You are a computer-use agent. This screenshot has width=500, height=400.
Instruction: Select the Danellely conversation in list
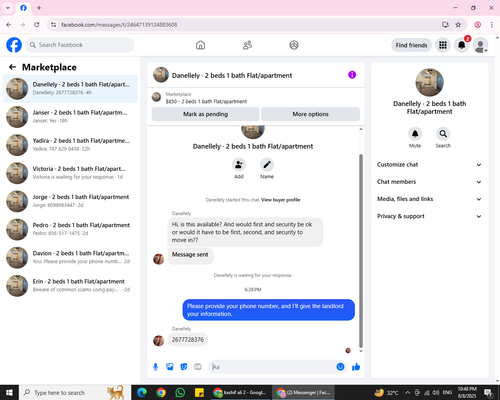click(70, 89)
